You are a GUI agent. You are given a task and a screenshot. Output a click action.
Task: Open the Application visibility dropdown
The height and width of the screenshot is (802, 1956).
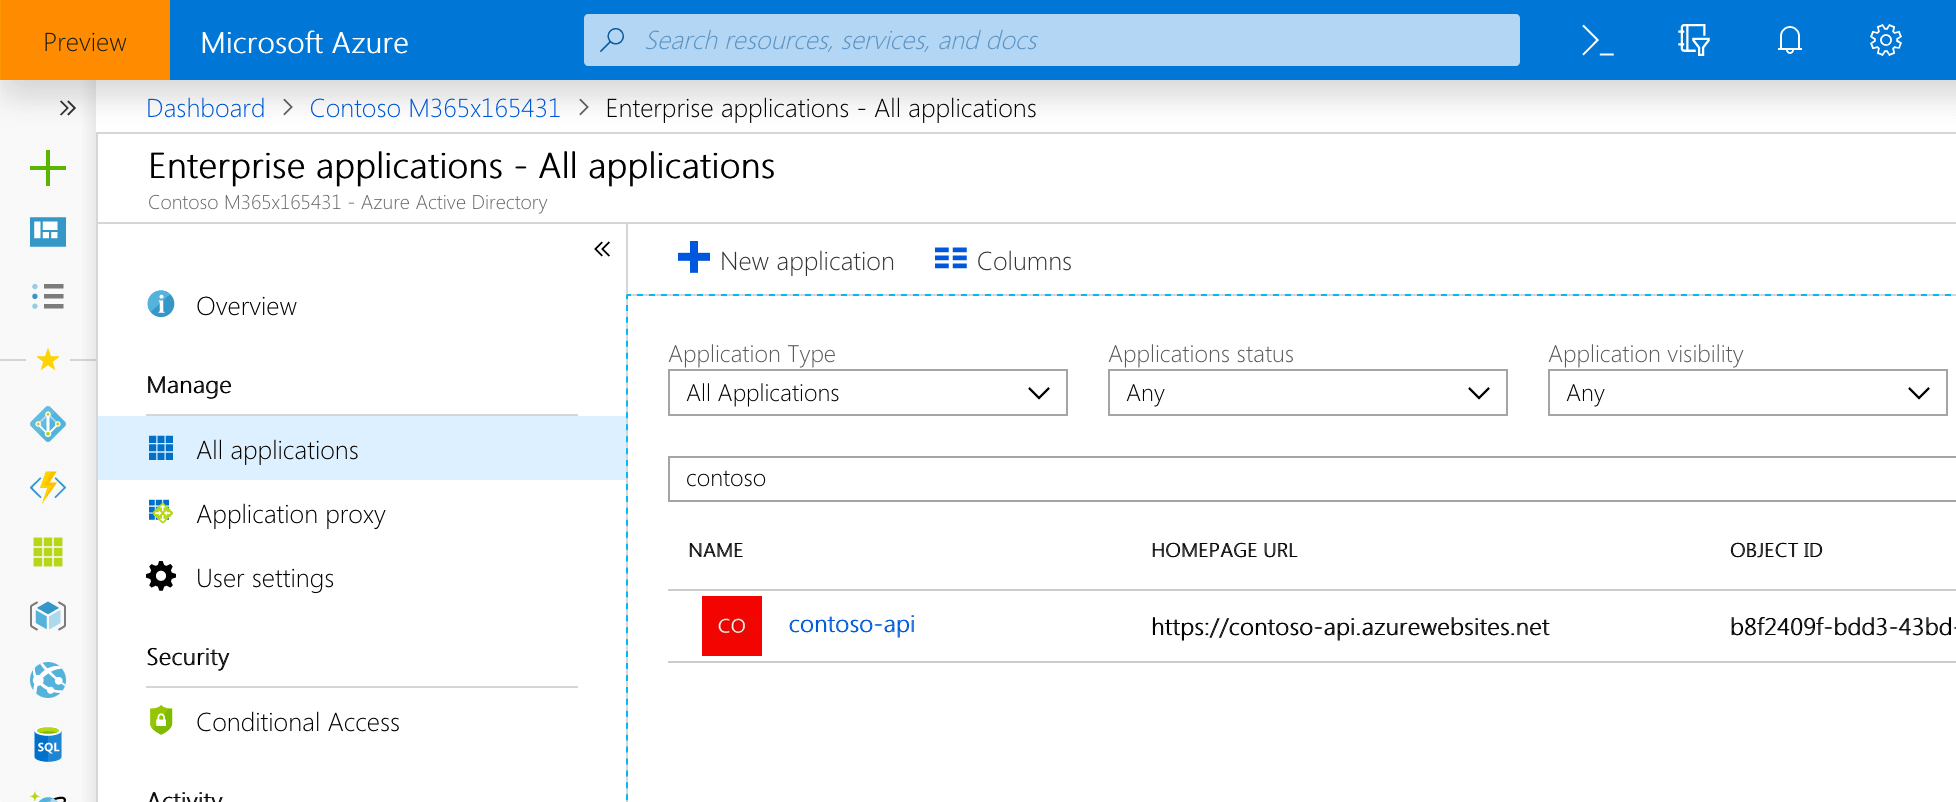click(x=1747, y=393)
